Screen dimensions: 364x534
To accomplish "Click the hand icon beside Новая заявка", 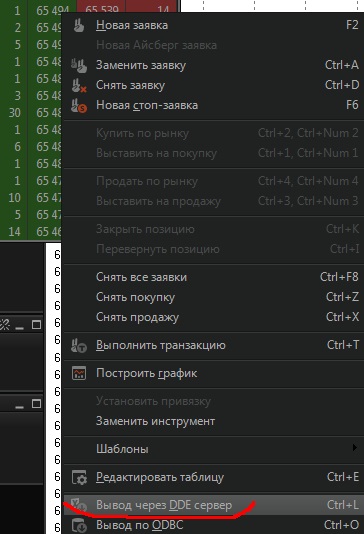I will pos(79,25).
